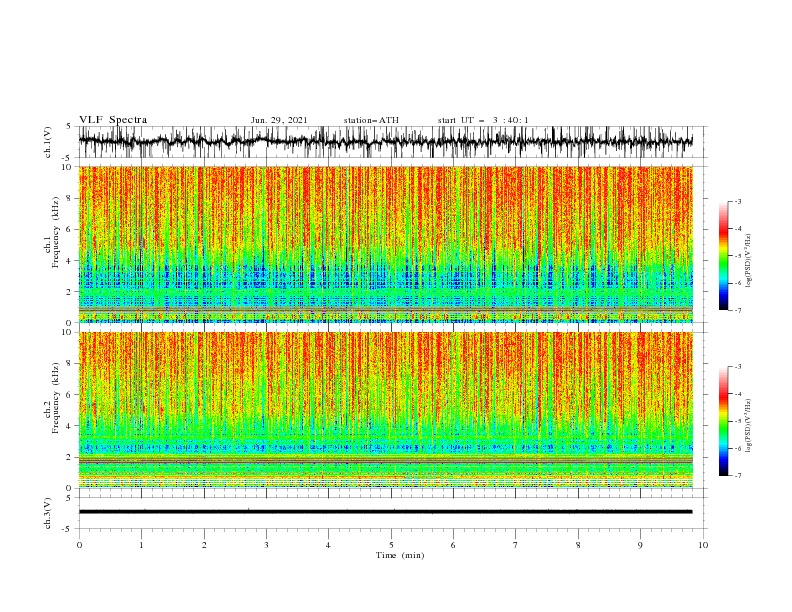Click the "0" tick on the time axis
Screen dimensions: 792x612
pos(79,545)
